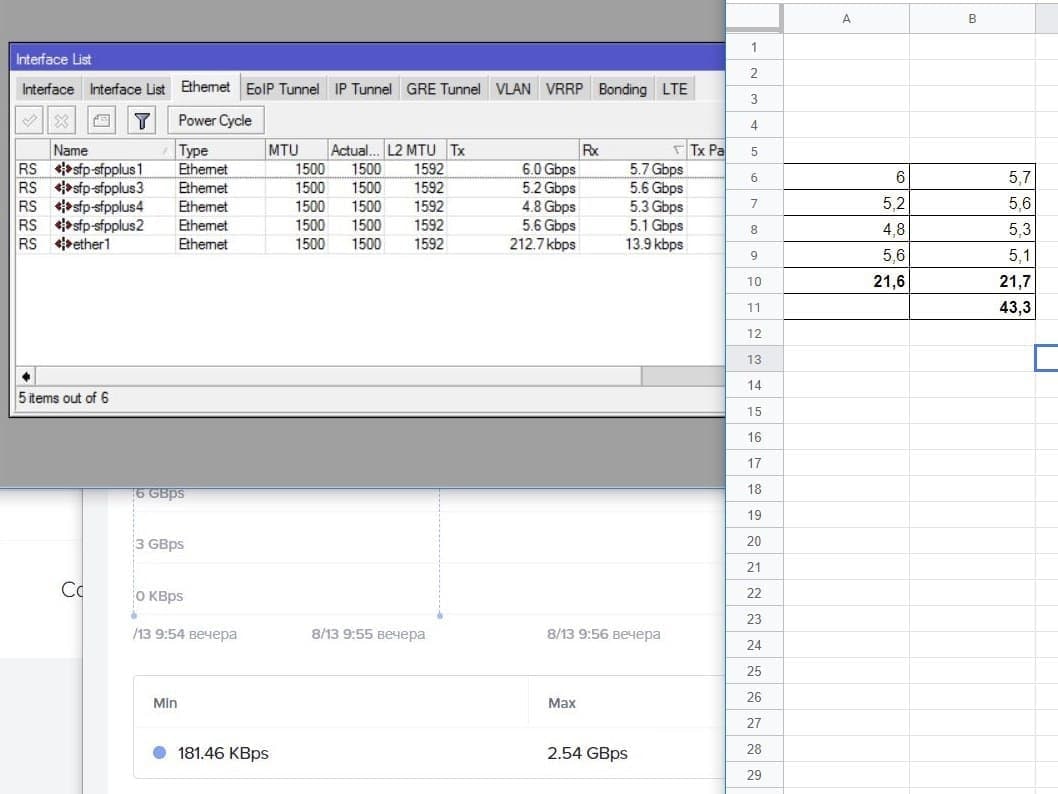Open the EoIP Tunnel tab

pos(283,89)
